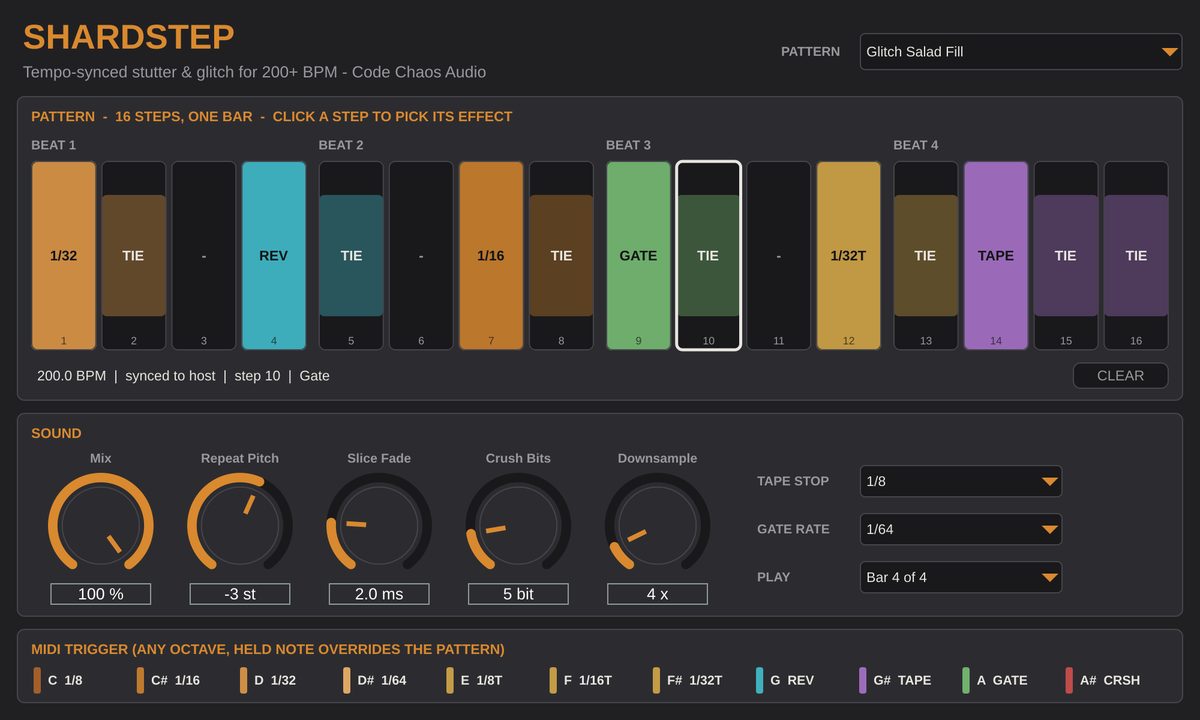This screenshot has width=1200, height=720.
Task: Click the CLEAR pattern button
Action: pyautogui.click(x=1120, y=376)
